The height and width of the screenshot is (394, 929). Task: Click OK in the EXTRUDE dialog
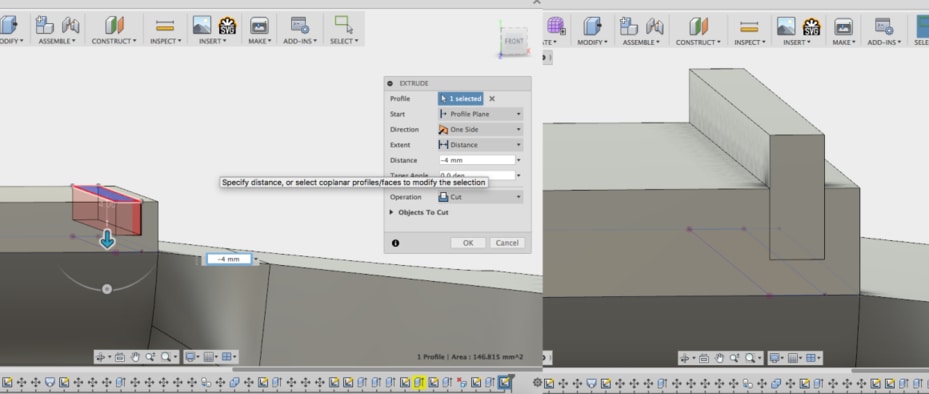468,243
